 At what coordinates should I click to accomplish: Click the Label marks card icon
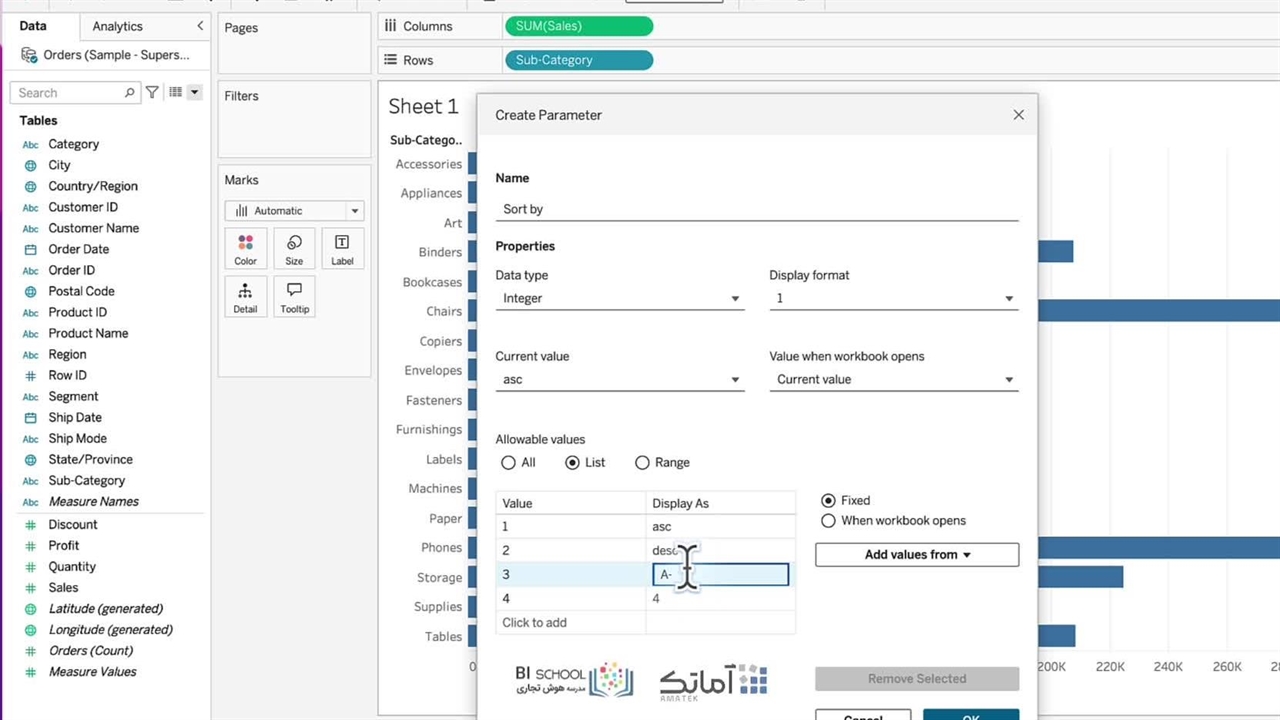pos(342,249)
